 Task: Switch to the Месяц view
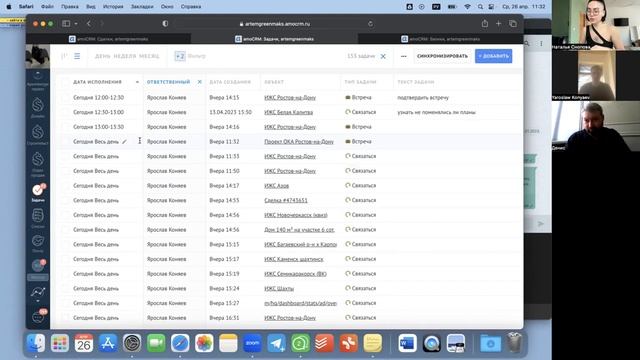149,56
